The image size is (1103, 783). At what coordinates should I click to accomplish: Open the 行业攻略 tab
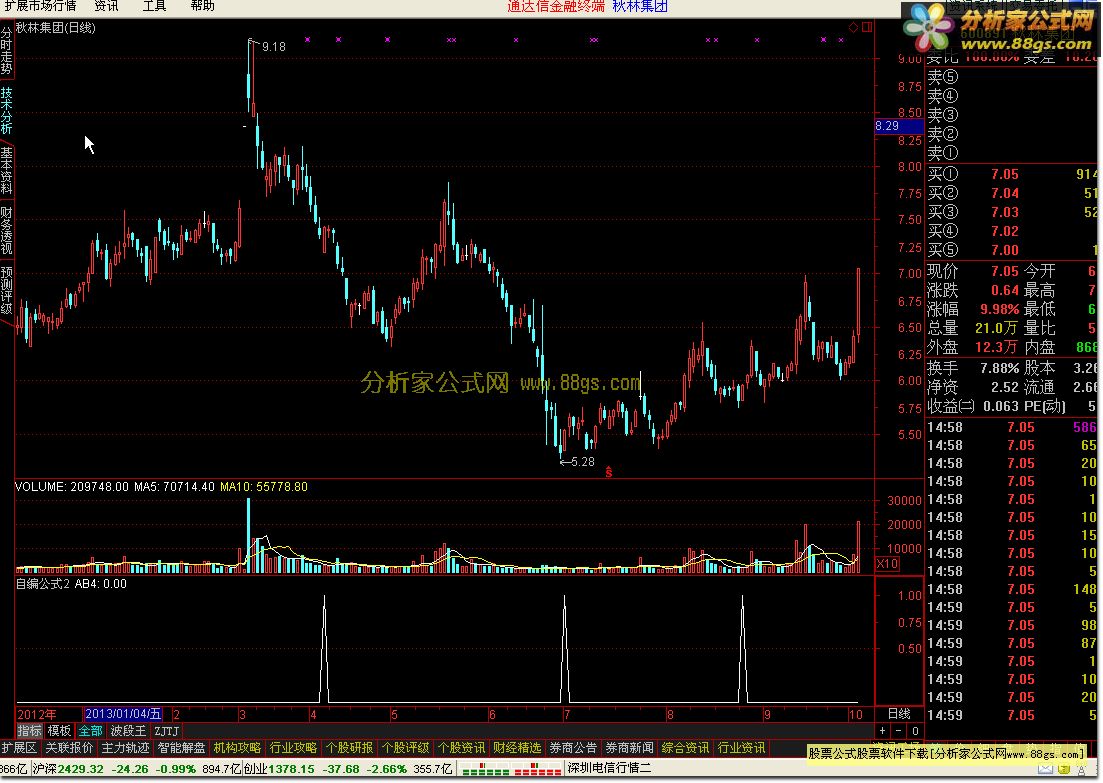pos(293,748)
